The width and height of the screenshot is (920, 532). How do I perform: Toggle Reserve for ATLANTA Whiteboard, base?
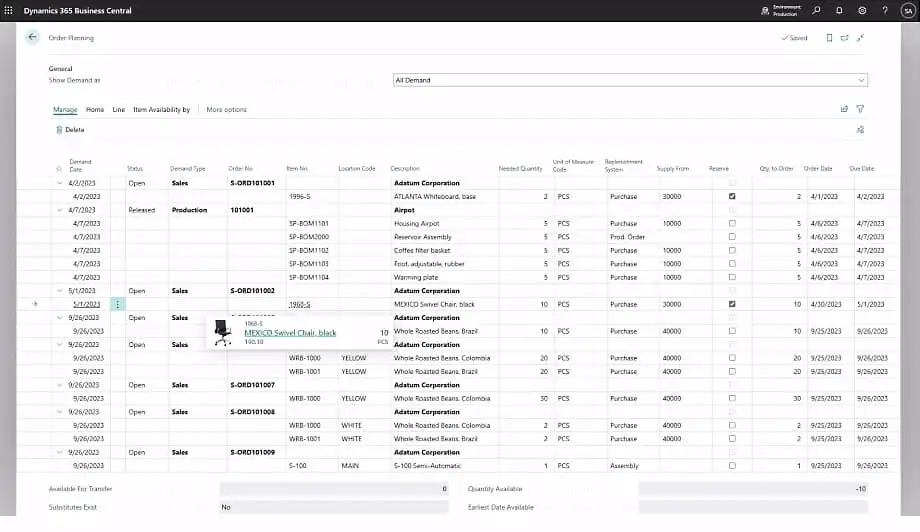pyautogui.click(x=732, y=196)
